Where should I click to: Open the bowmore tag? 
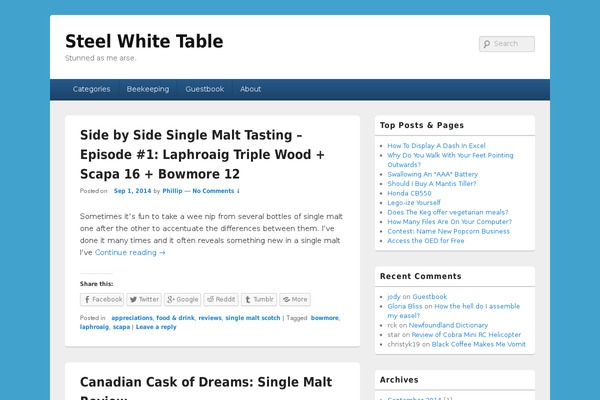324,318
